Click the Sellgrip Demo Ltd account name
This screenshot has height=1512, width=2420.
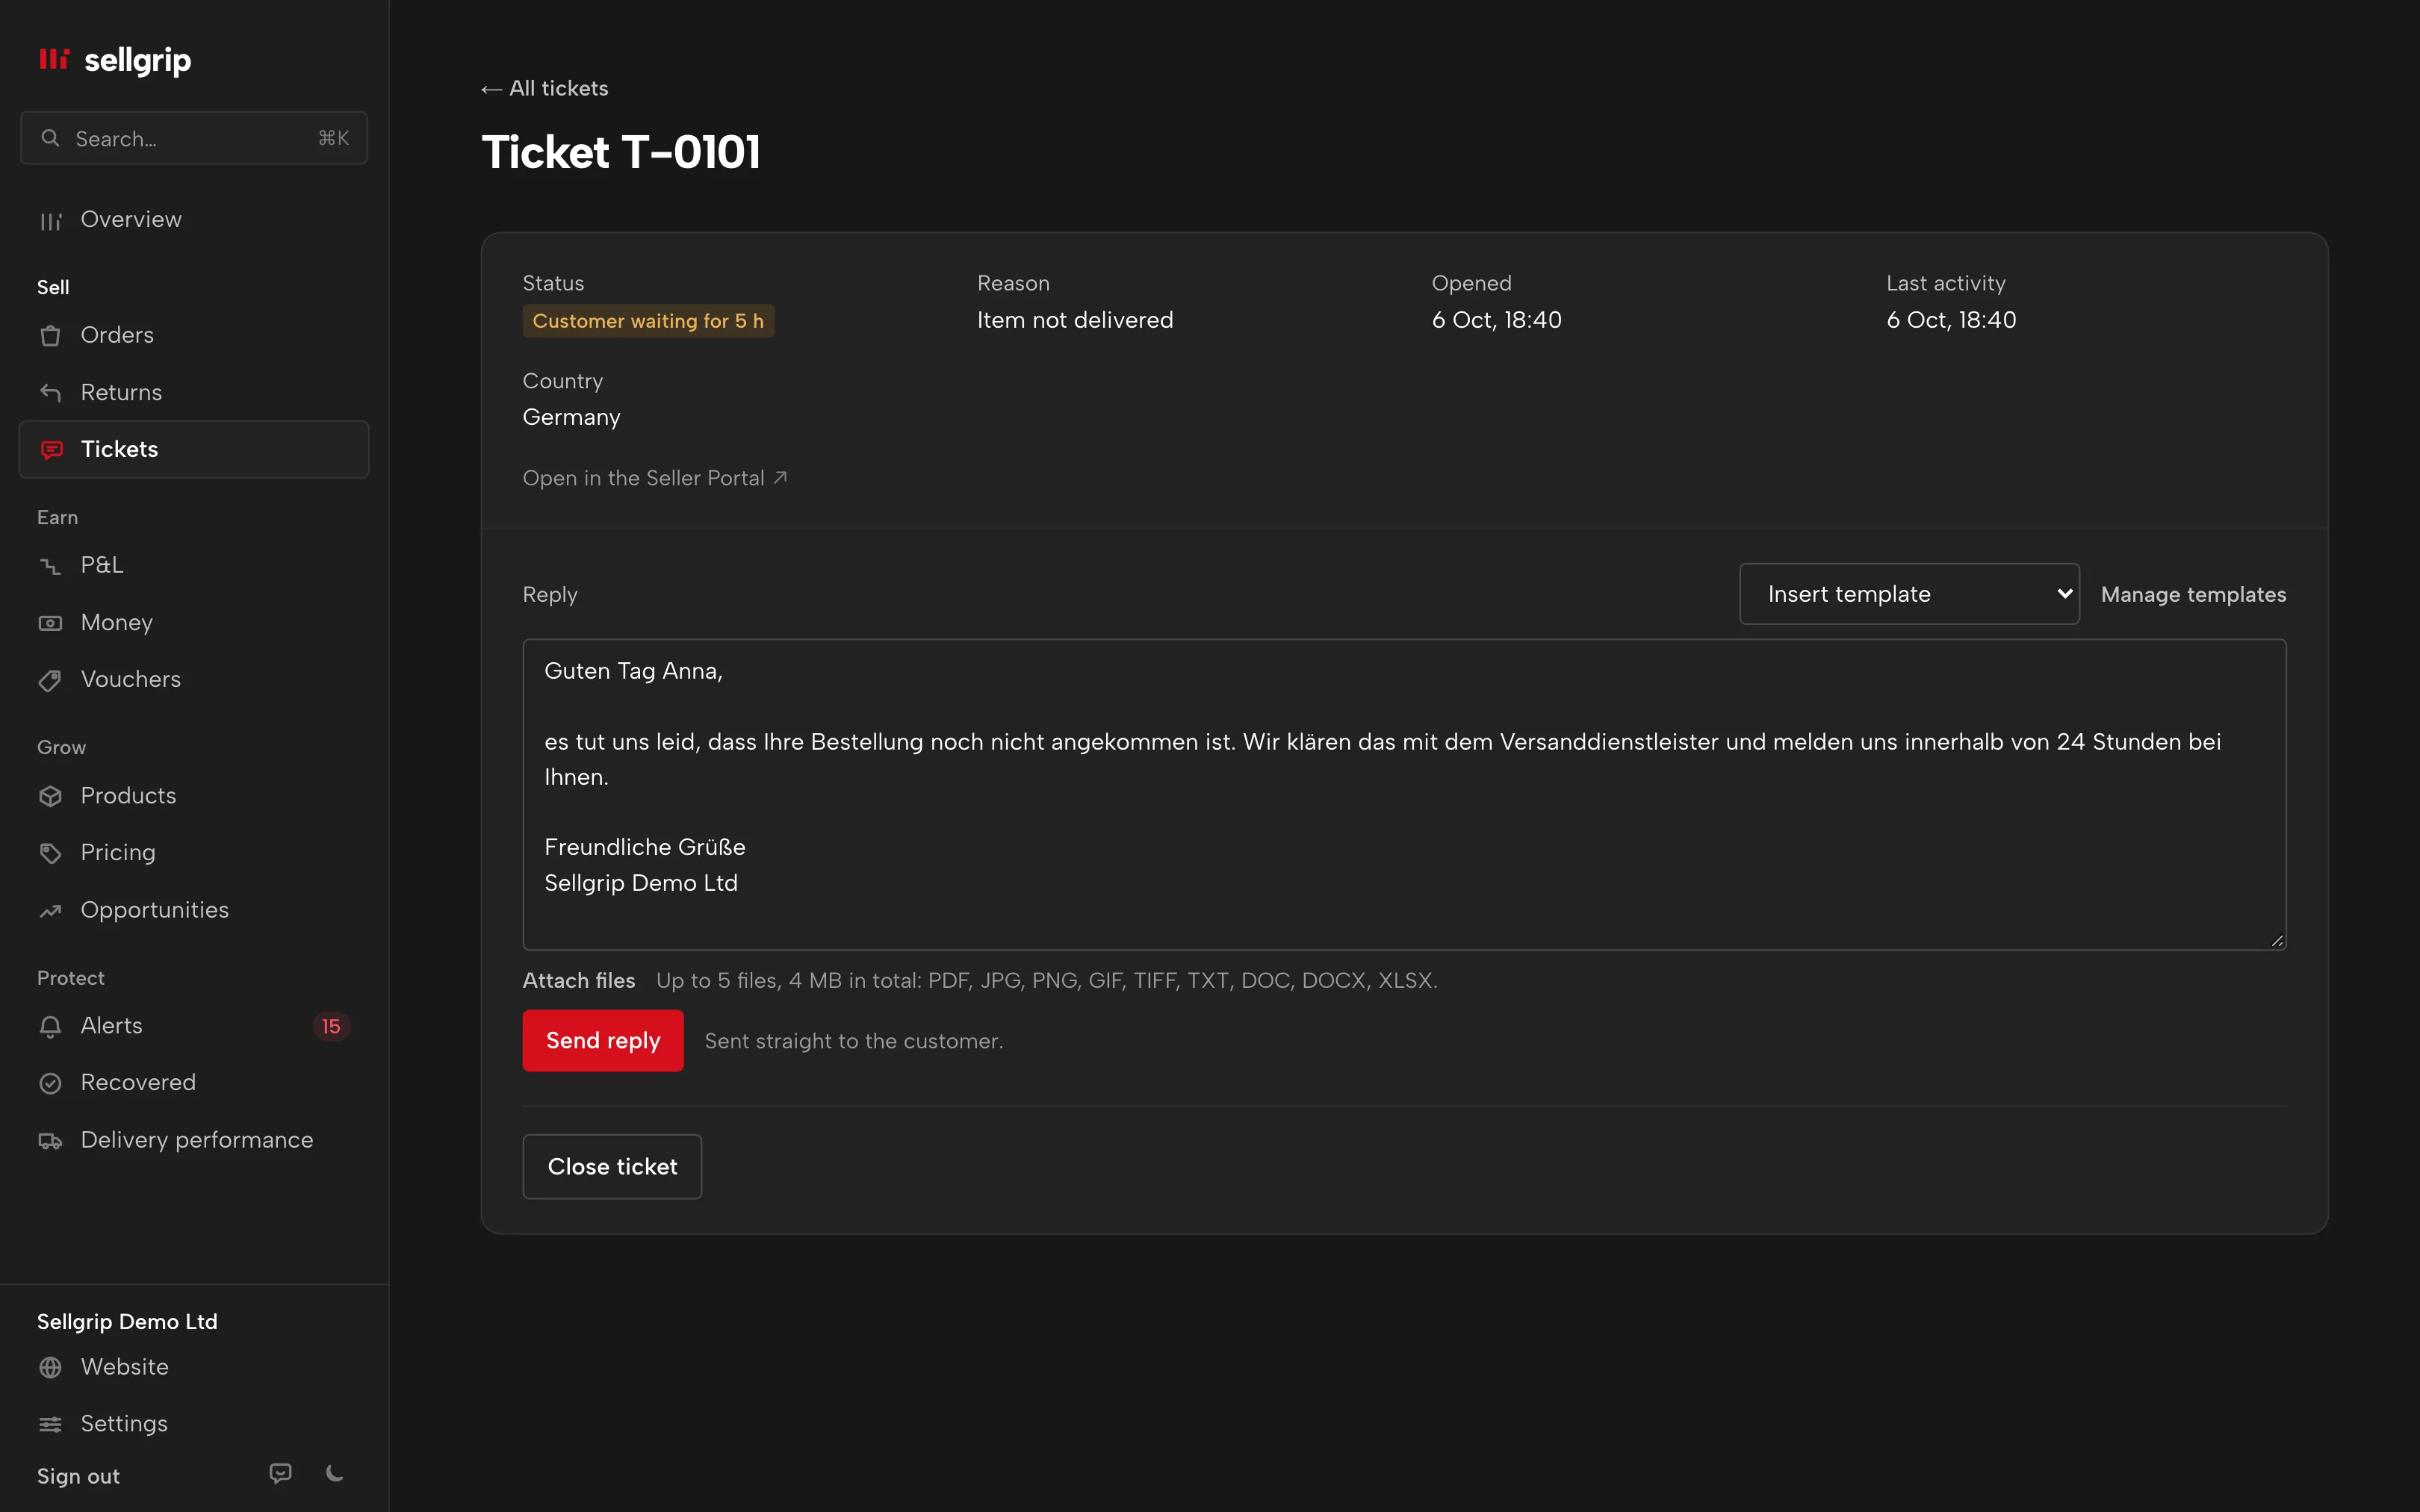point(127,1322)
